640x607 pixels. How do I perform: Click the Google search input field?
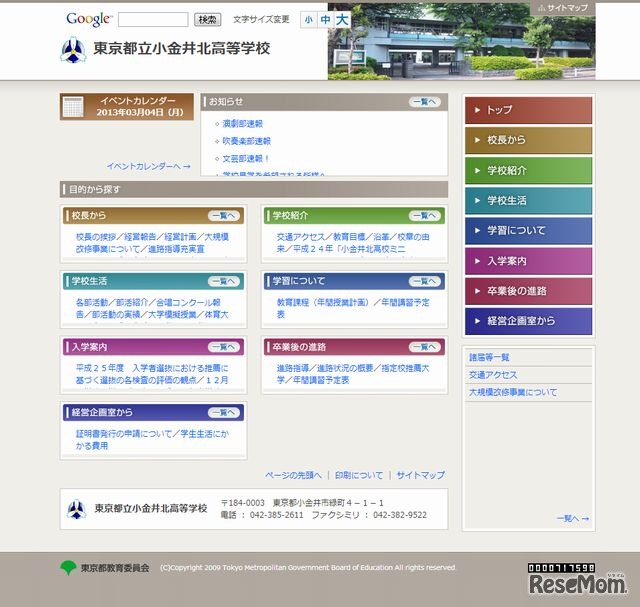pos(153,20)
